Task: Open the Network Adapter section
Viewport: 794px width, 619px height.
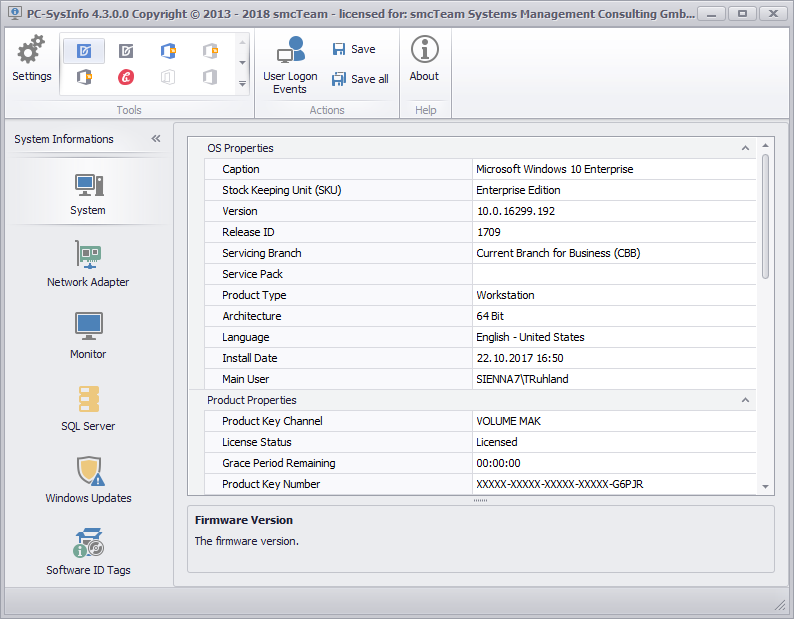Action: [88, 264]
